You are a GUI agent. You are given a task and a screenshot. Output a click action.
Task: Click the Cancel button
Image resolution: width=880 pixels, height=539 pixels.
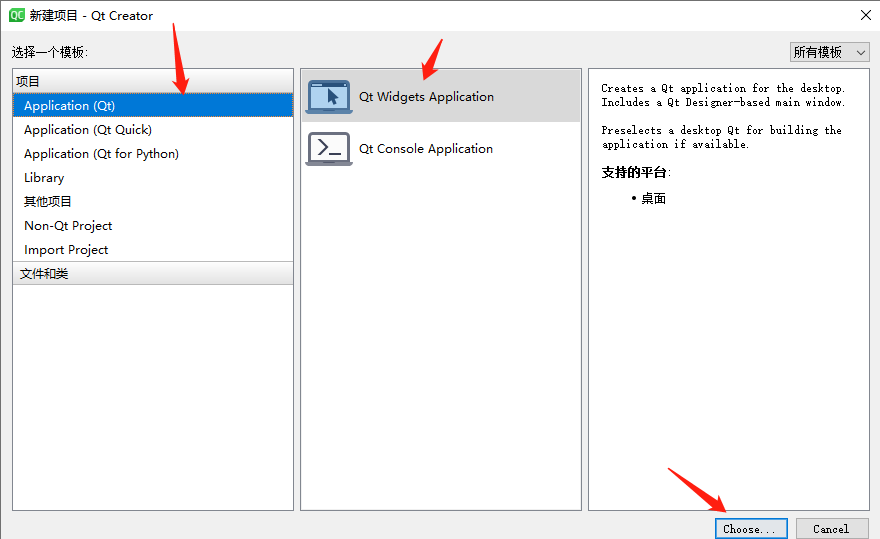832,529
